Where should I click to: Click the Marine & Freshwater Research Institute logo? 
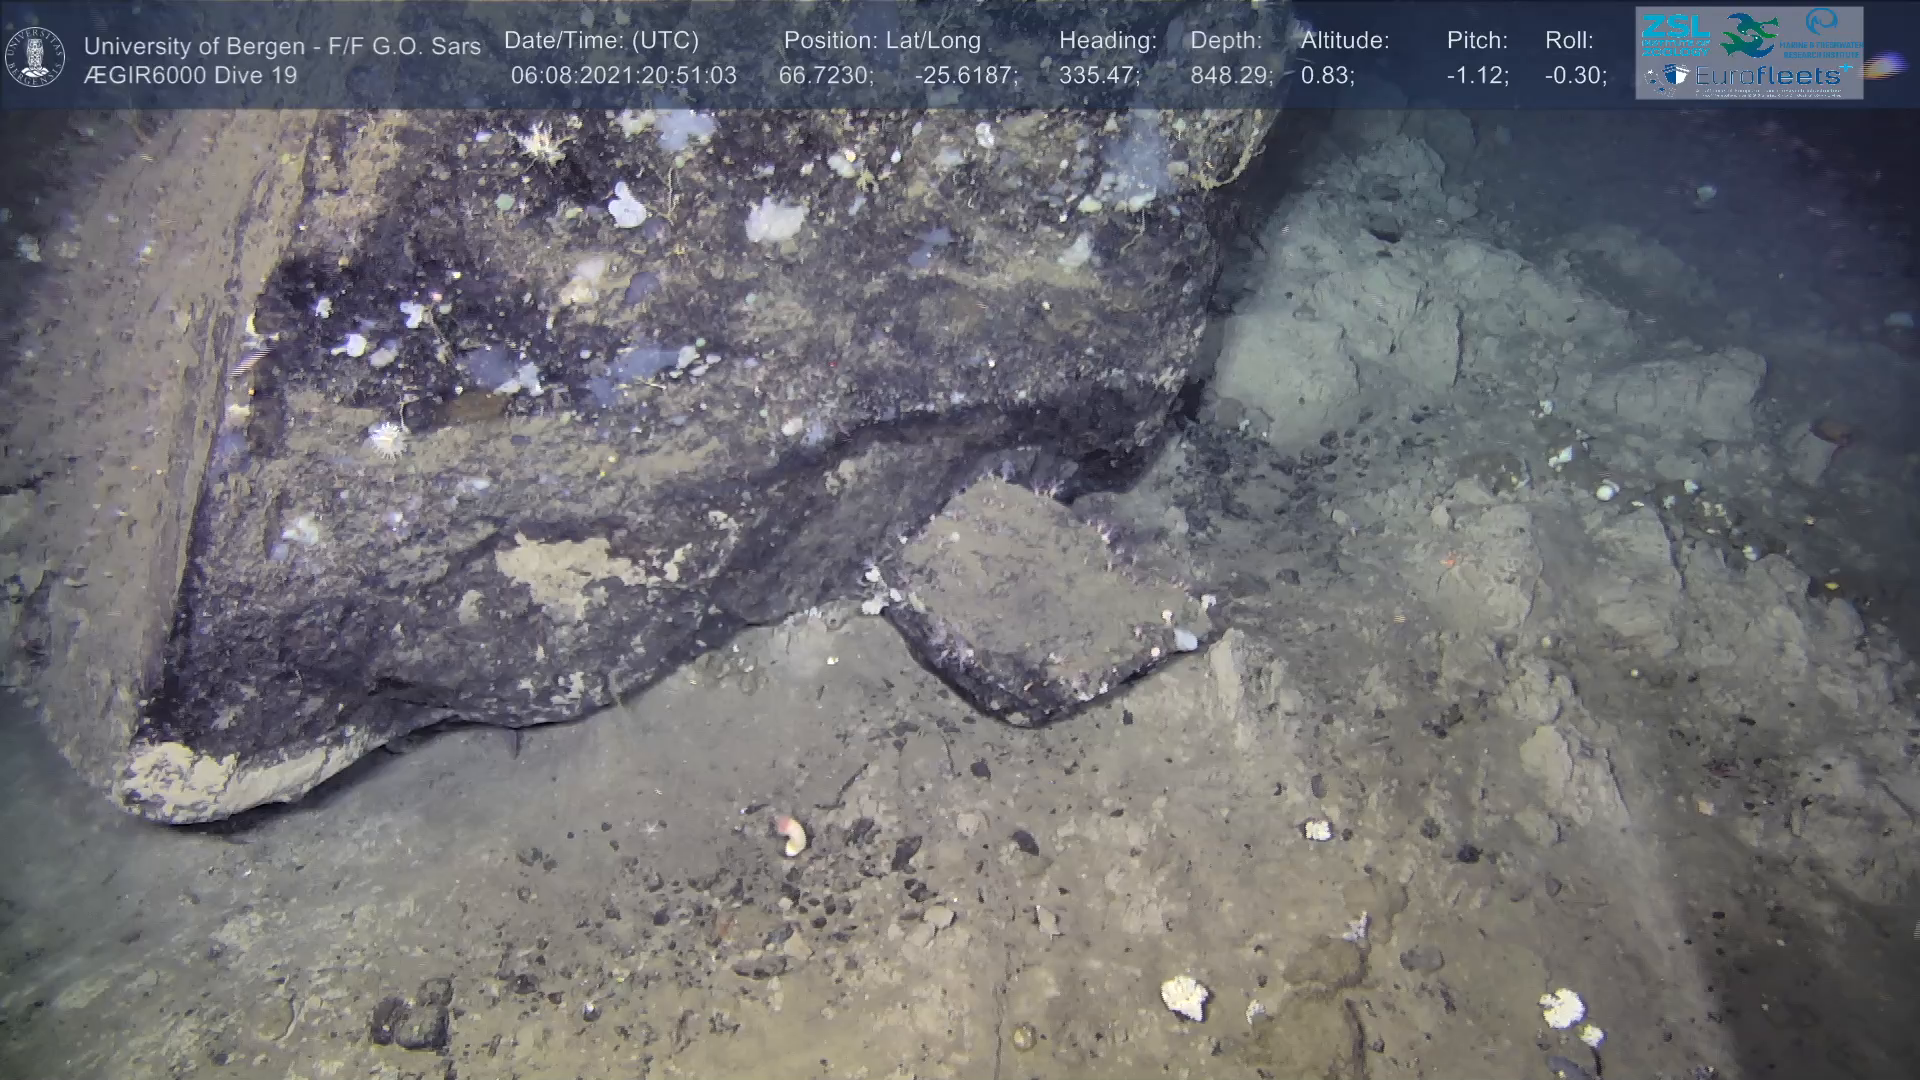pos(1822,33)
